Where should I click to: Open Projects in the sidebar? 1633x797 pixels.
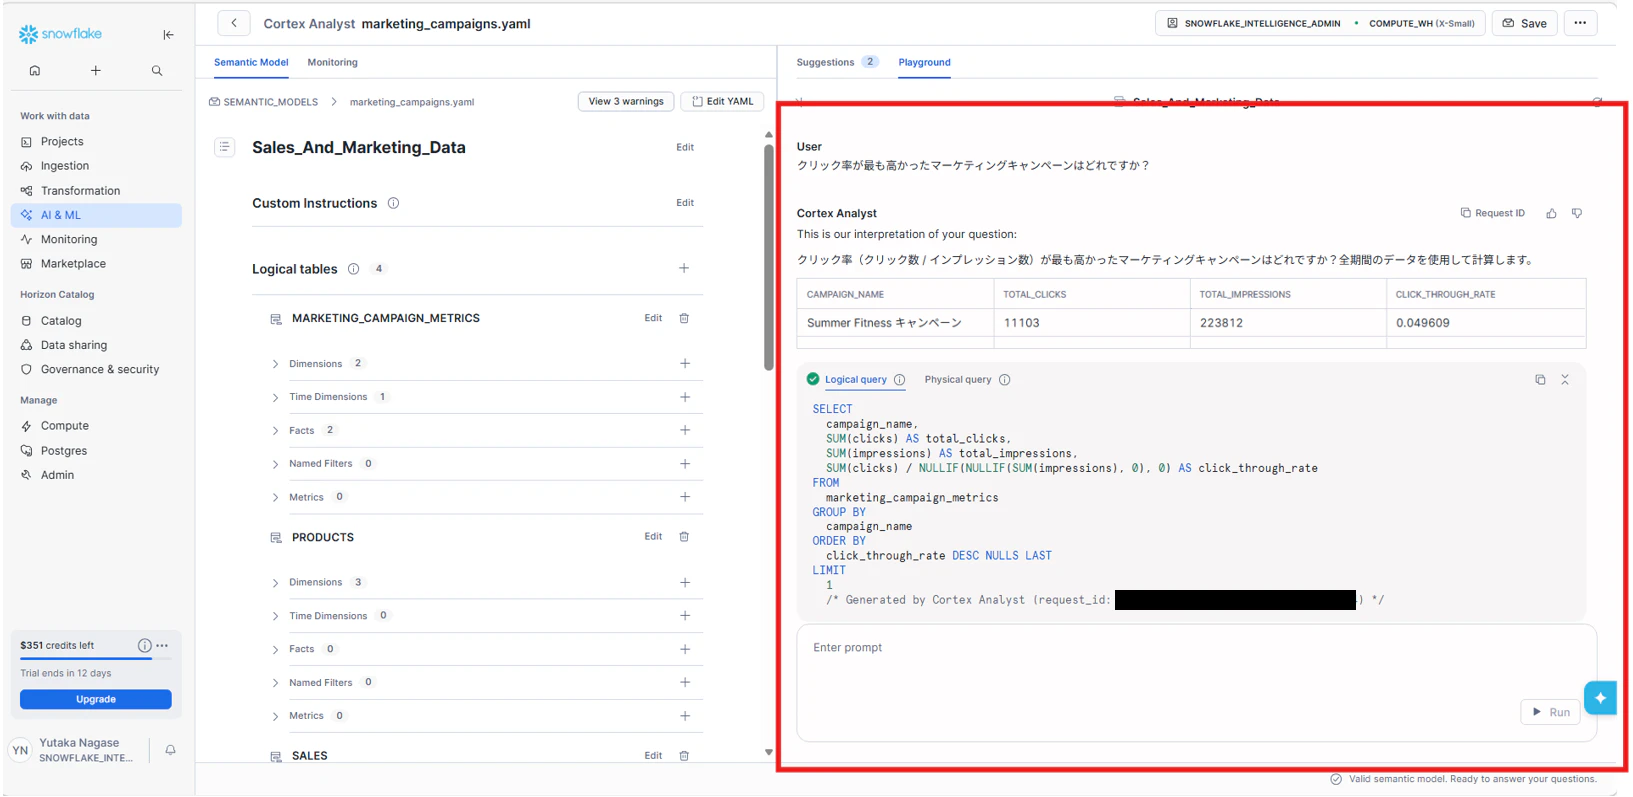point(96,142)
